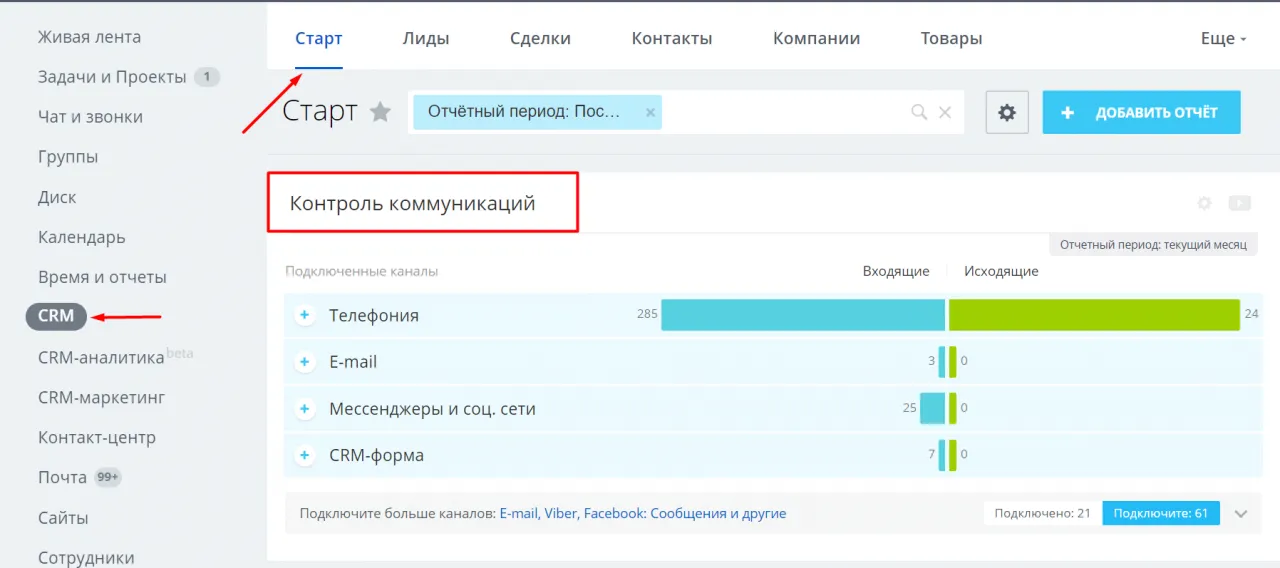Viewport: 1280px width, 568px height.
Task: Open the Контакты tab
Action: click(671, 39)
